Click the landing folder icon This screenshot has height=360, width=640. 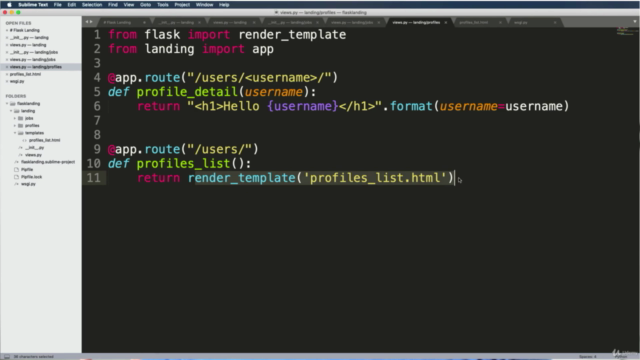pos(17,111)
